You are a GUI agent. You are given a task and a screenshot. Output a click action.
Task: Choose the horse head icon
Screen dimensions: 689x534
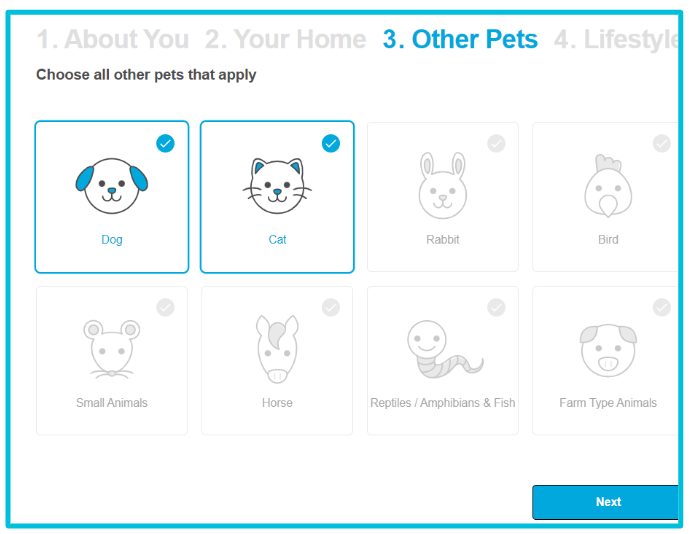click(277, 349)
